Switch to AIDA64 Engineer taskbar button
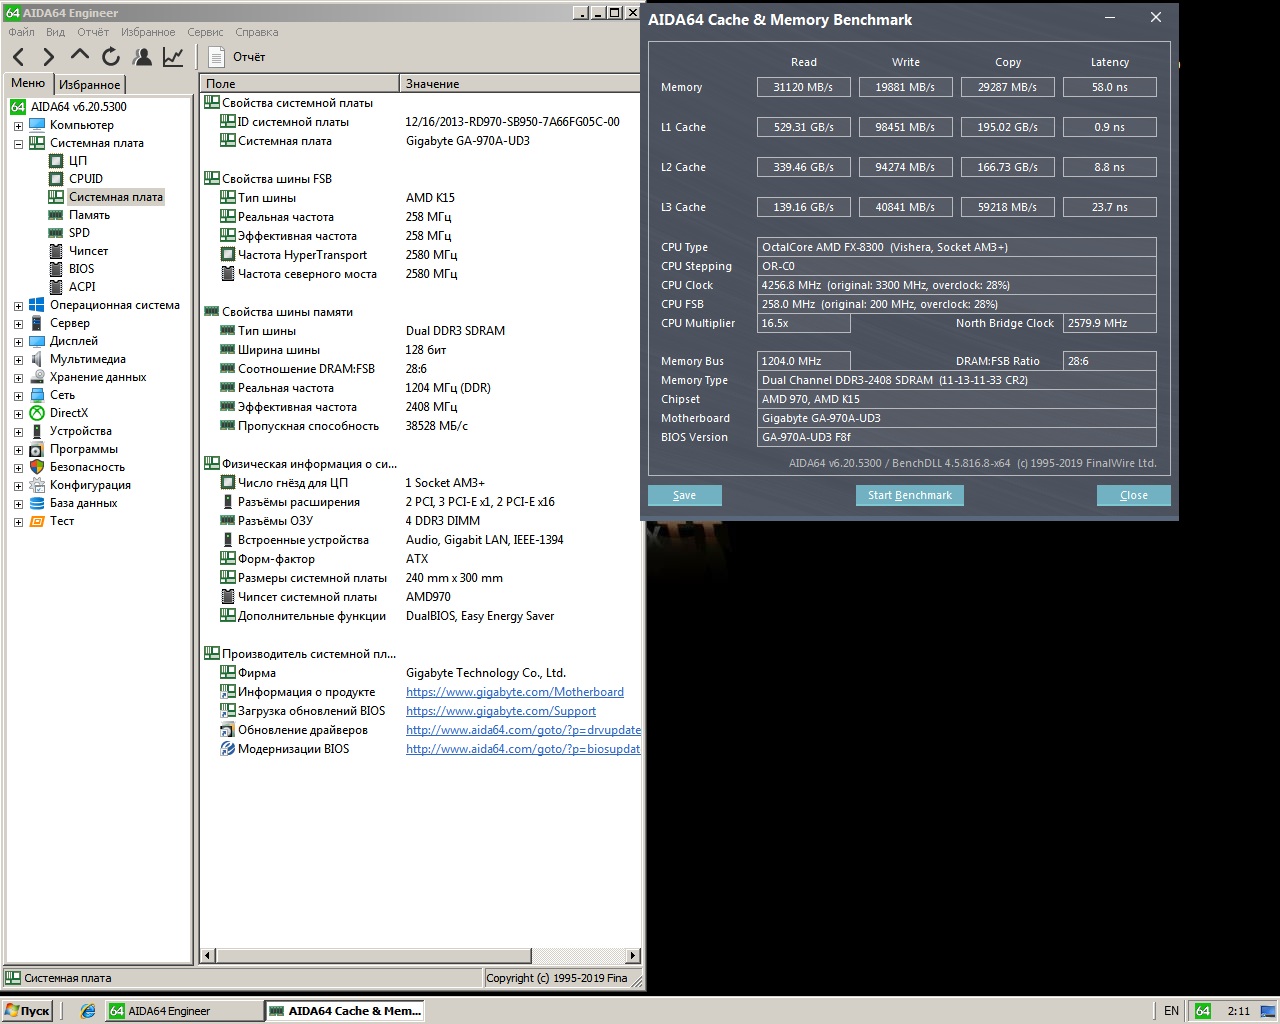This screenshot has height=1024, width=1280. click(x=184, y=1011)
